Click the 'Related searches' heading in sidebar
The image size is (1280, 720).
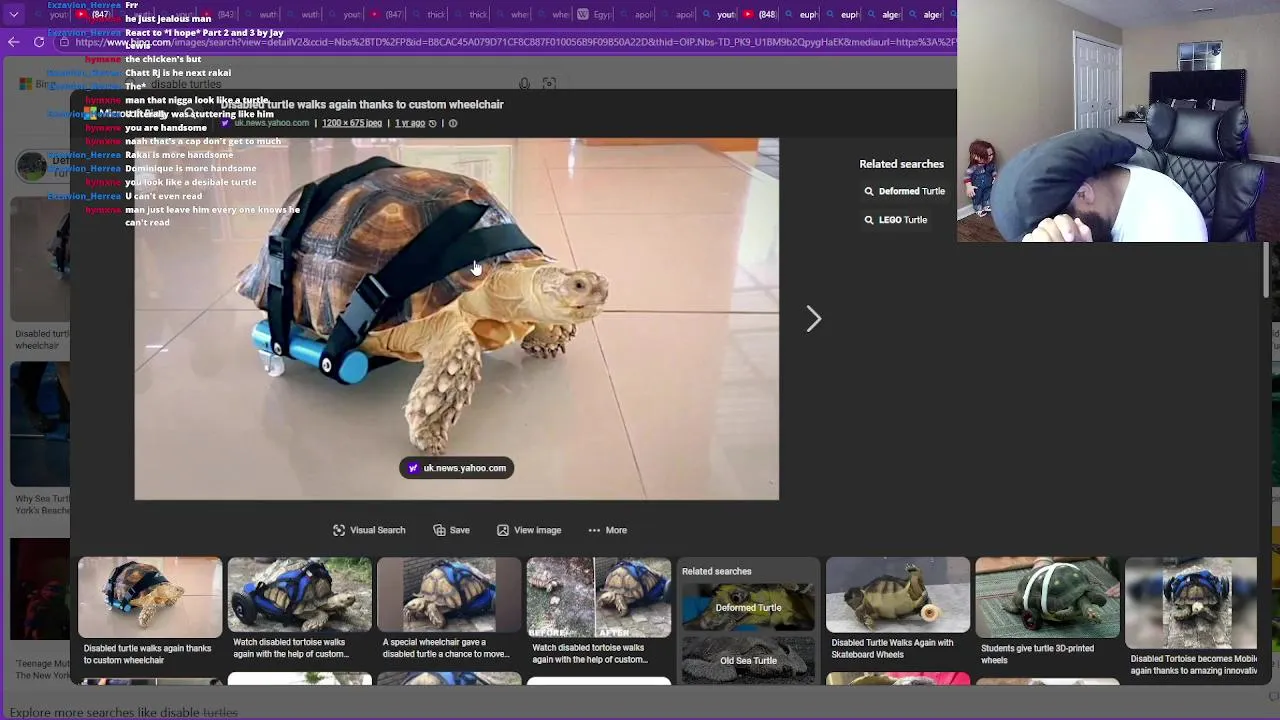click(901, 164)
